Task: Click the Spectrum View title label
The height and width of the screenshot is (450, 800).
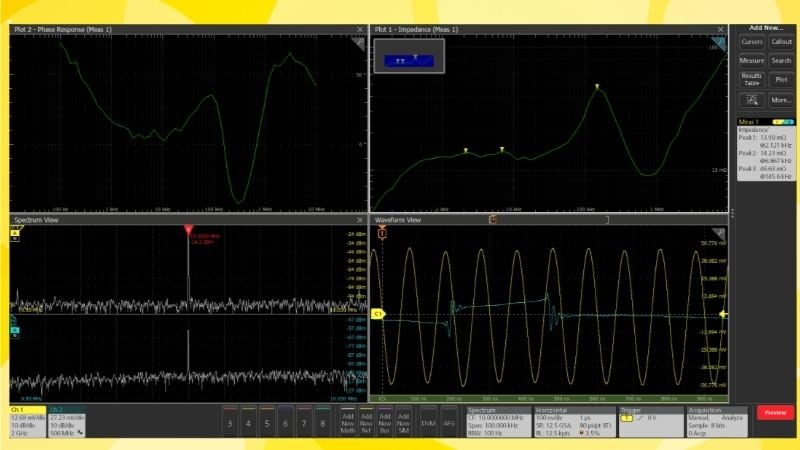Action: [36, 220]
